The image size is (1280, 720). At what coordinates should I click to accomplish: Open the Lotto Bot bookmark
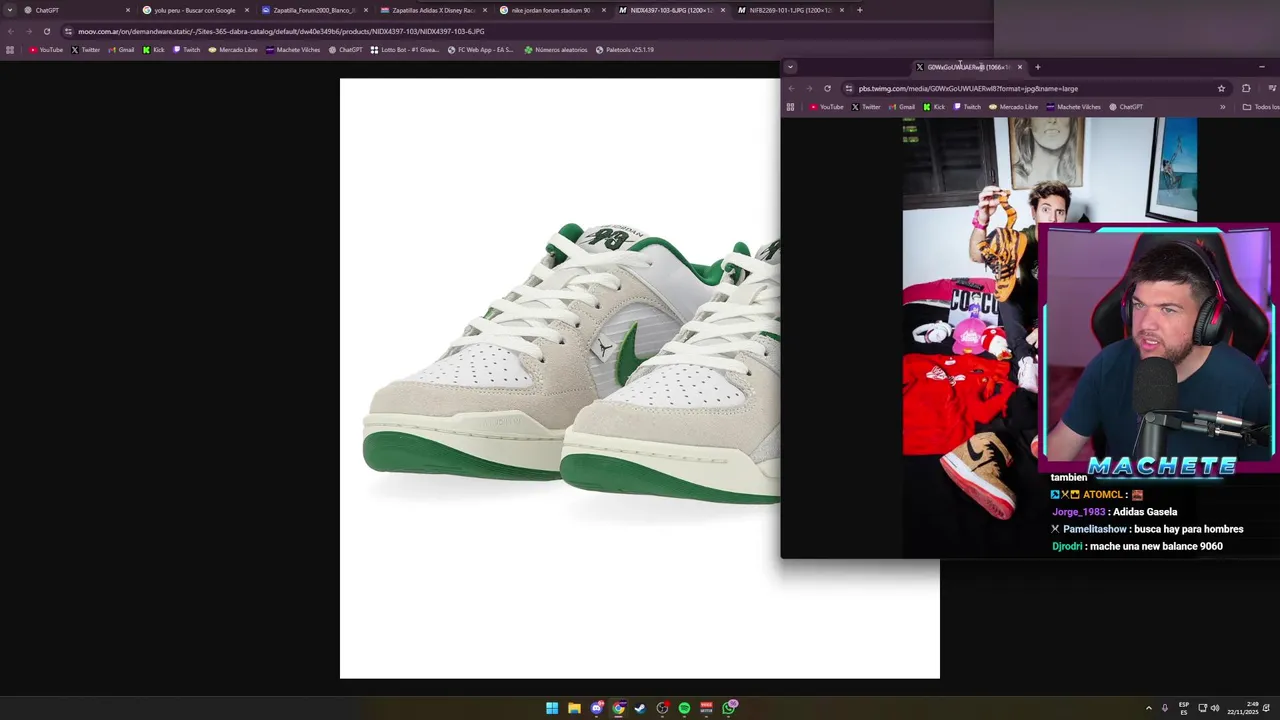405,50
